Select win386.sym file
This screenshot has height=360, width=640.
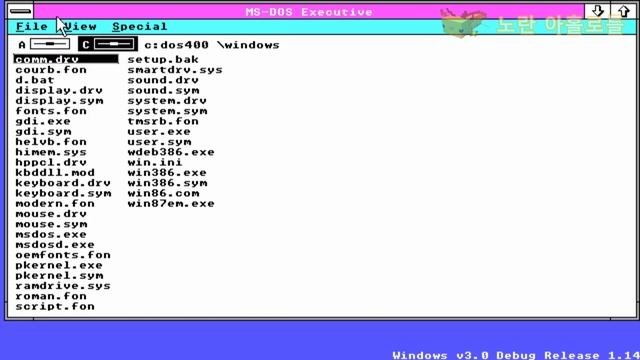tap(167, 183)
